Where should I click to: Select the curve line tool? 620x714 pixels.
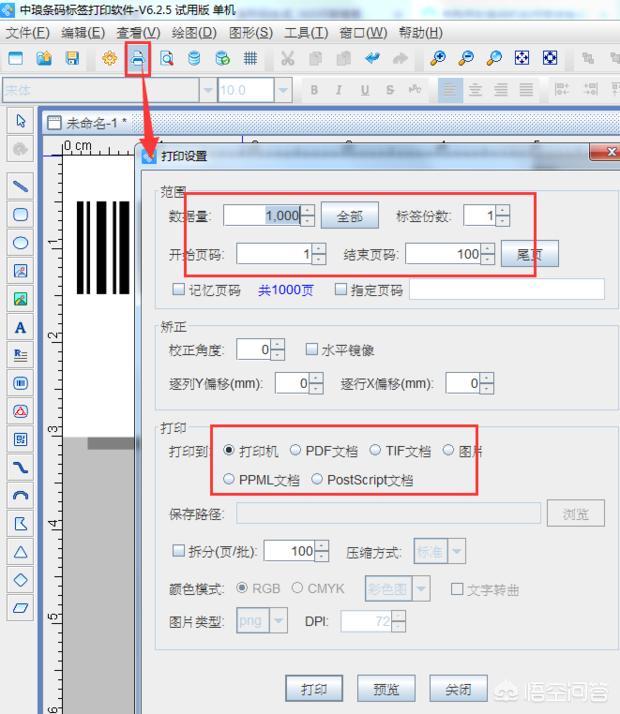(20, 468)
